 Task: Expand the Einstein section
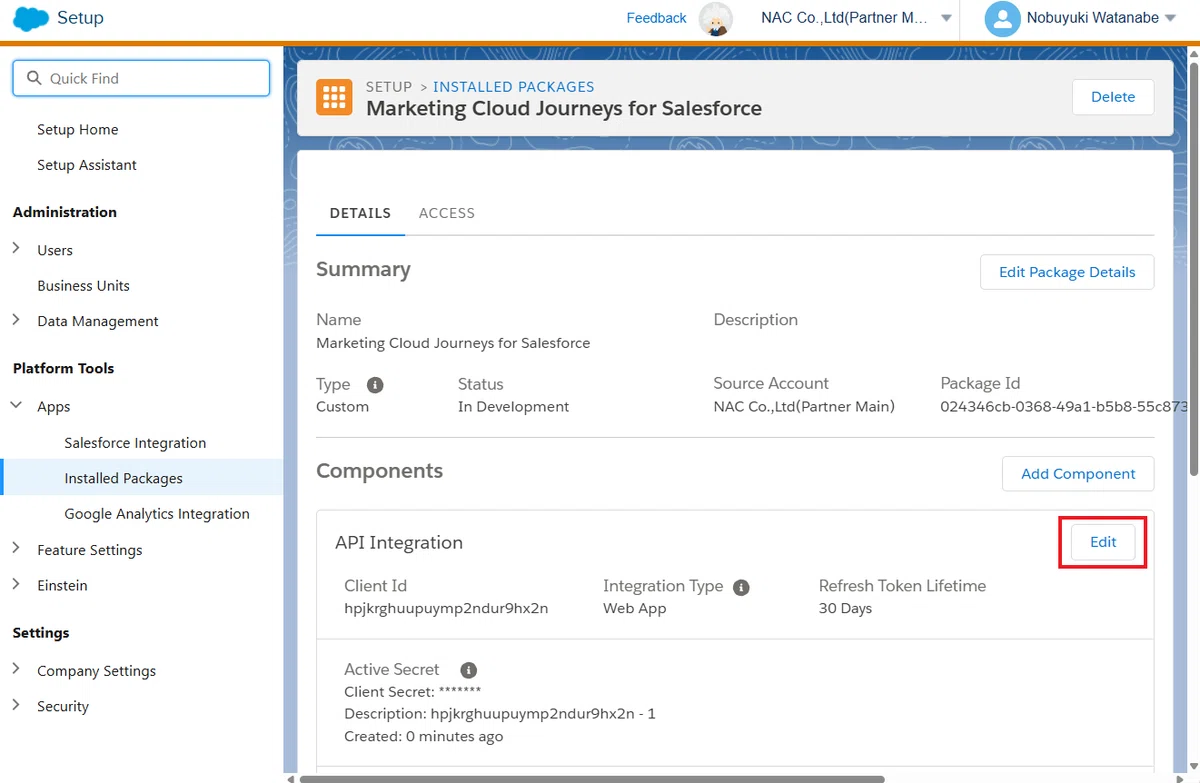point(16,584)
